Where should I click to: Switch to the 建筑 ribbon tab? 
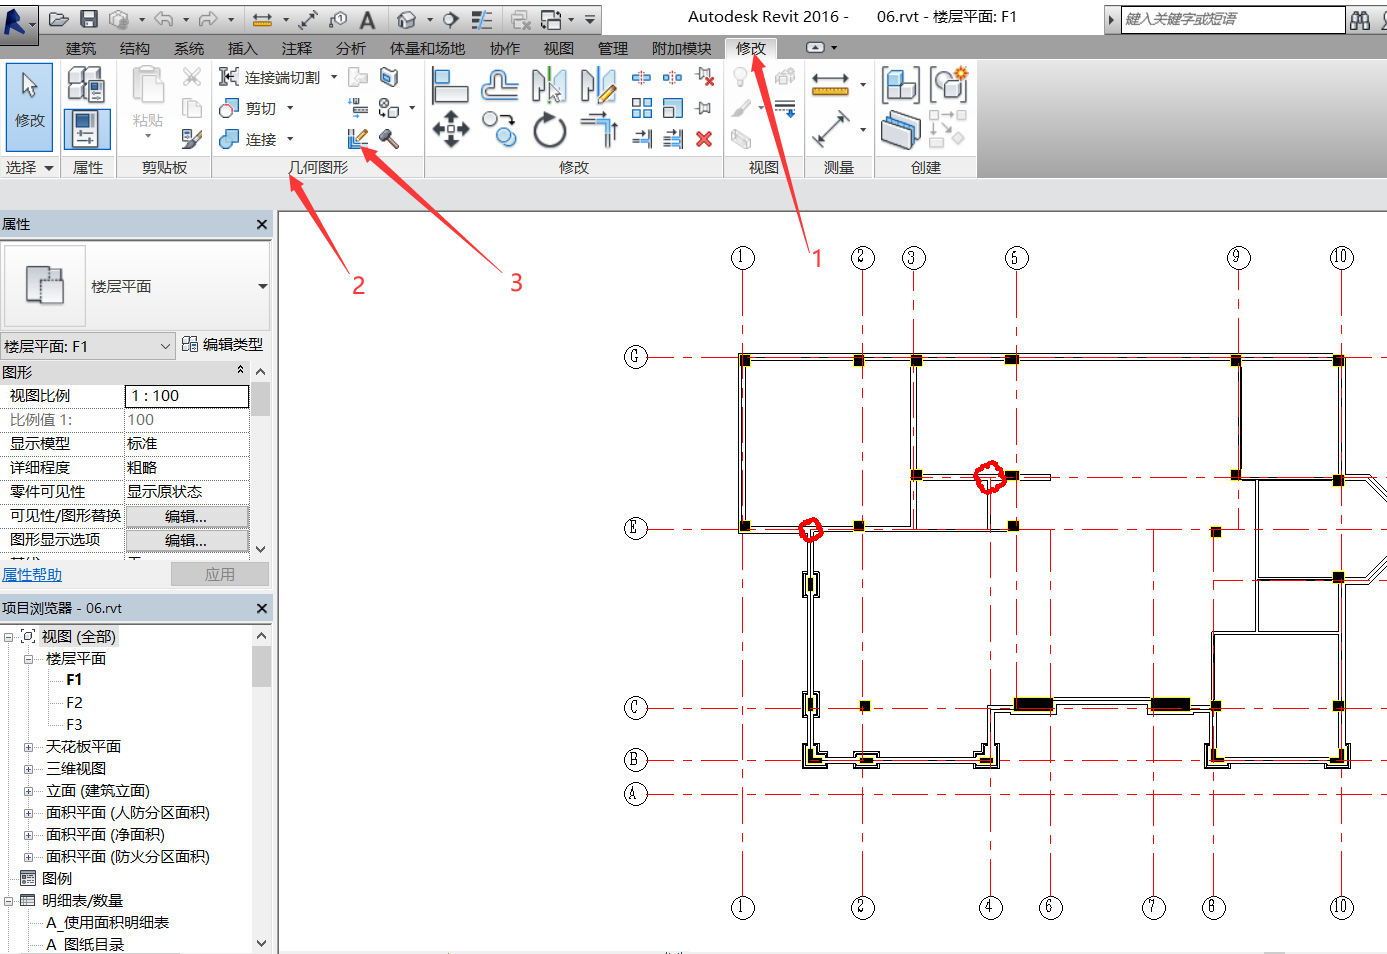point(81,48)
